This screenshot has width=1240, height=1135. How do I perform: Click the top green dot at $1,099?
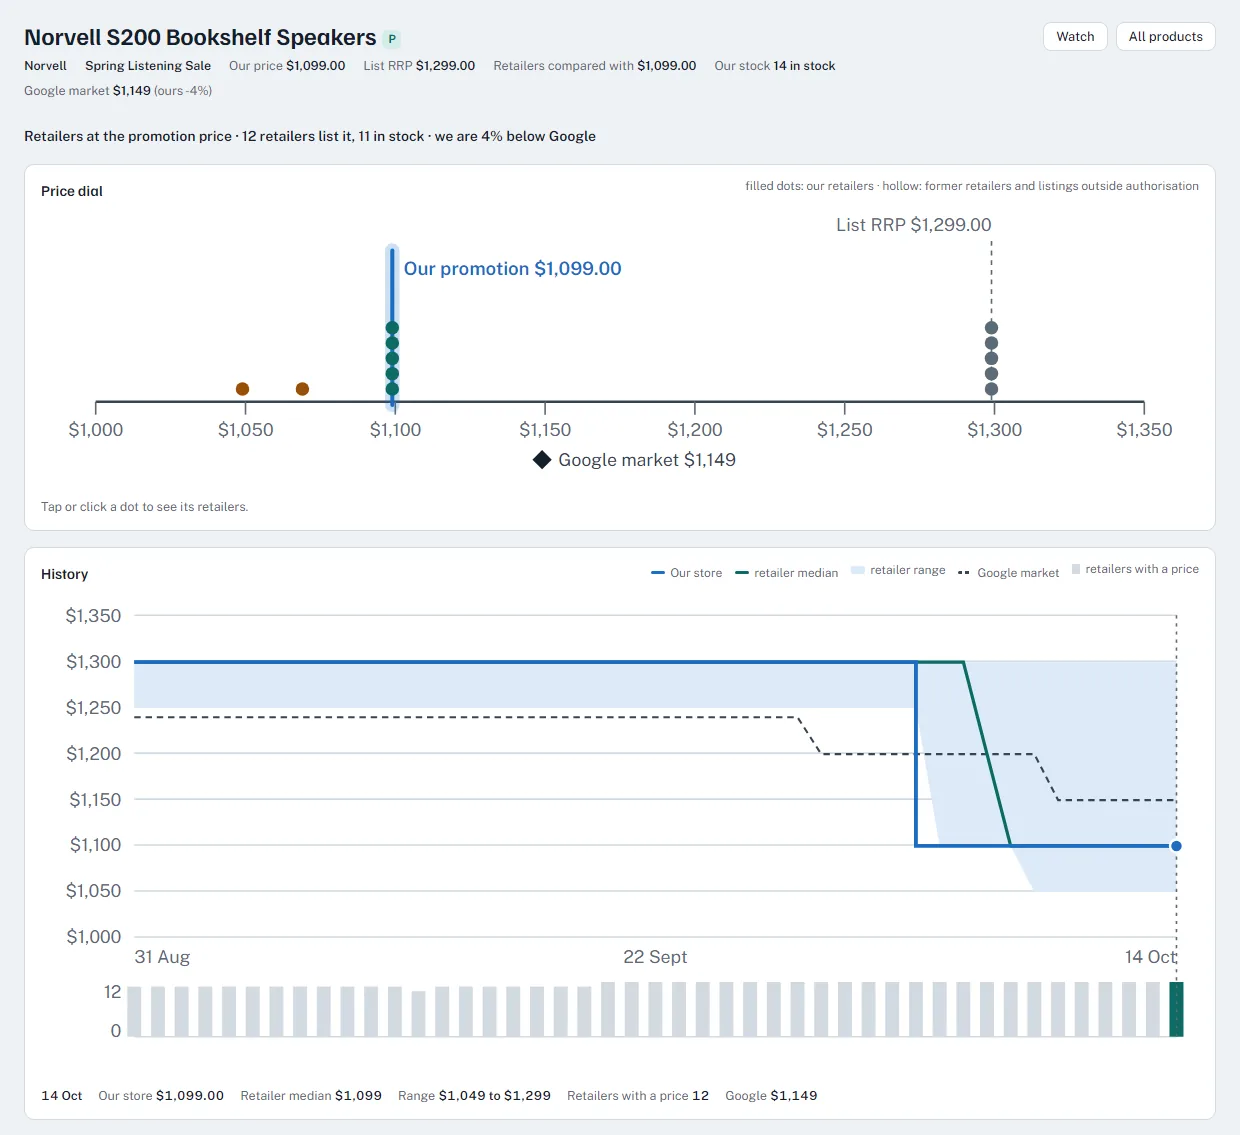[x=392, y=328]
